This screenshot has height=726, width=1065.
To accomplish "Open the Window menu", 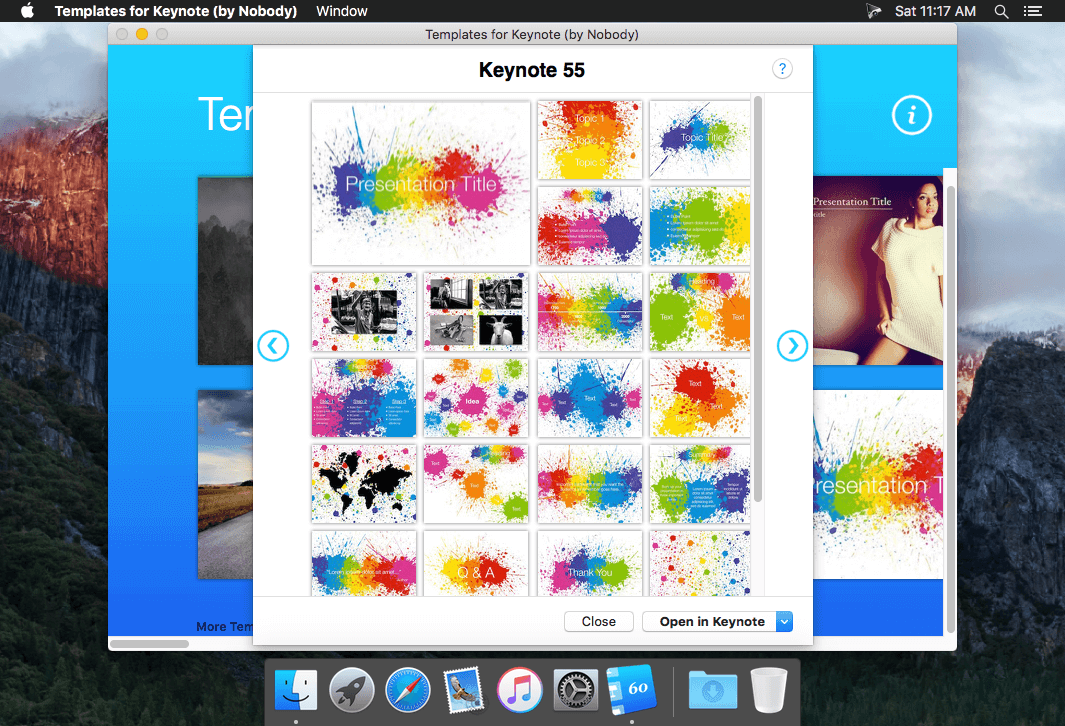I will point(342,11).
